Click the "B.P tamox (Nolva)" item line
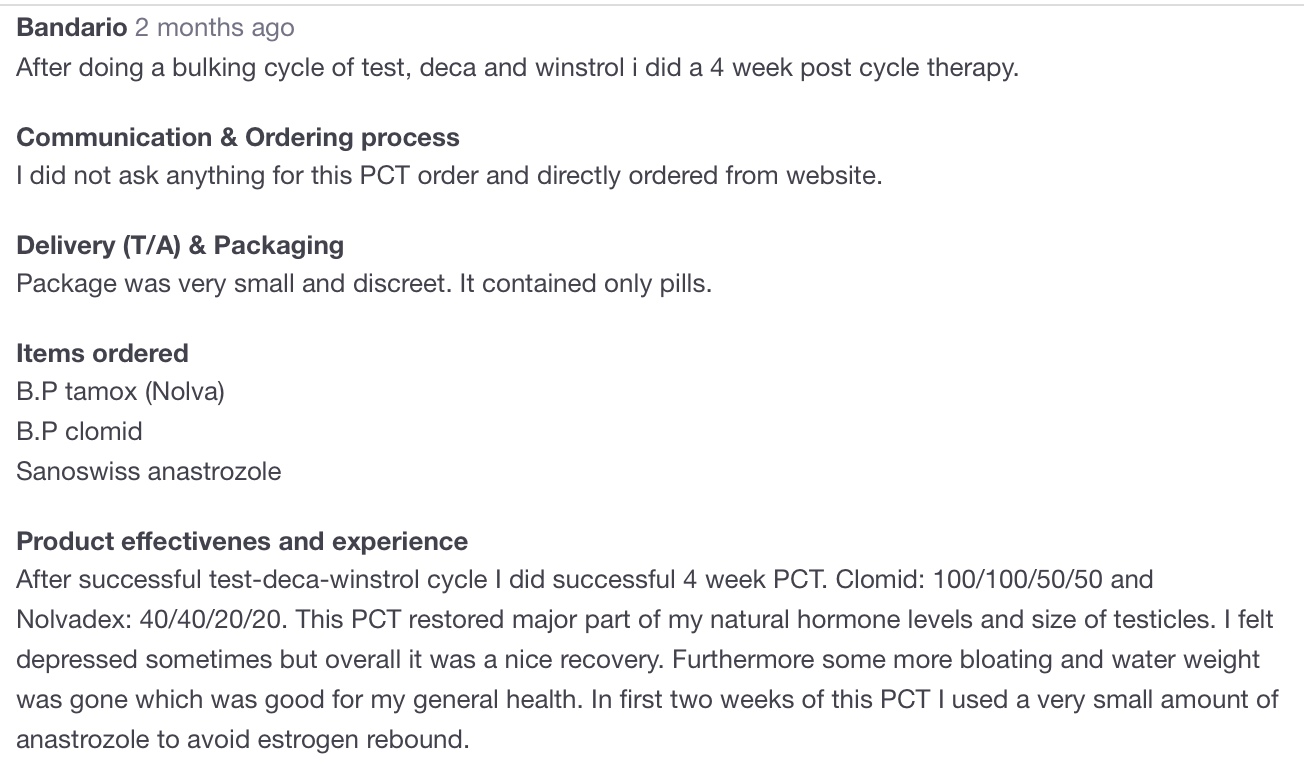Image resolution: width=1304 pixels, height=772 pixels. (120, 391)
